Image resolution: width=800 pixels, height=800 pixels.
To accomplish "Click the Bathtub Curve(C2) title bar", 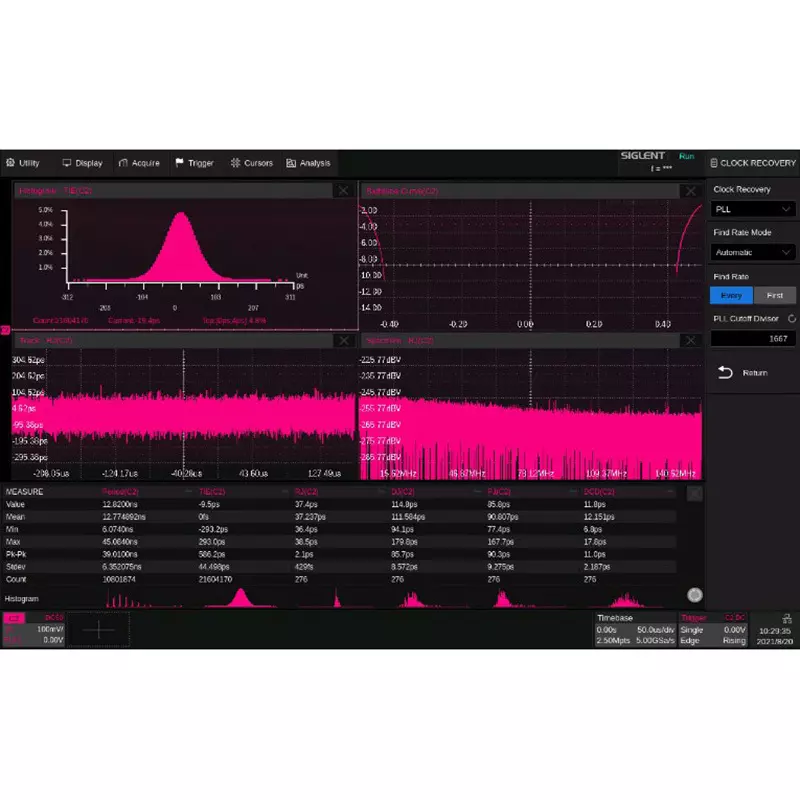I will [x=520, y=191].
